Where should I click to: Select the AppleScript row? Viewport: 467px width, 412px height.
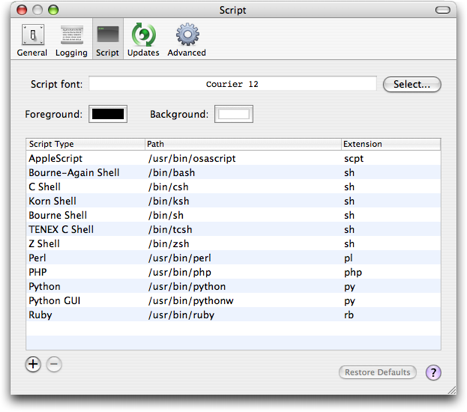tap(233, 158)
